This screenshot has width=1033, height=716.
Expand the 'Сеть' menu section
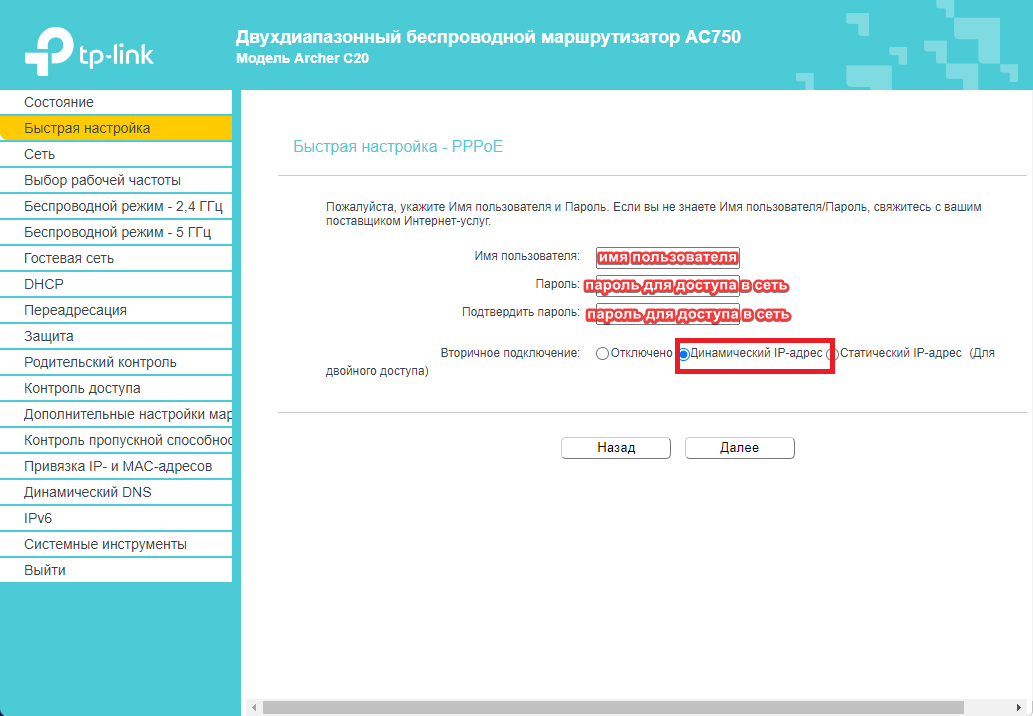click(40, 154)
